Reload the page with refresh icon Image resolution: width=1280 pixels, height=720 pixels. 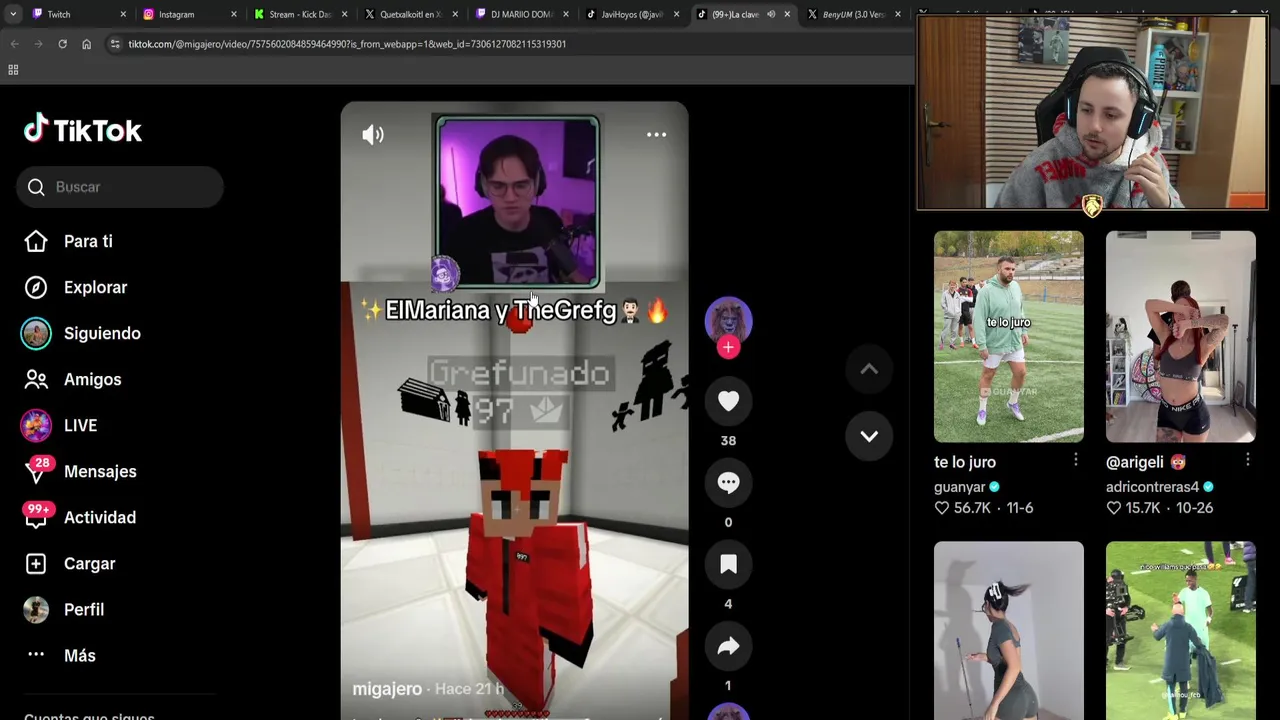click(x=62, y=44)
